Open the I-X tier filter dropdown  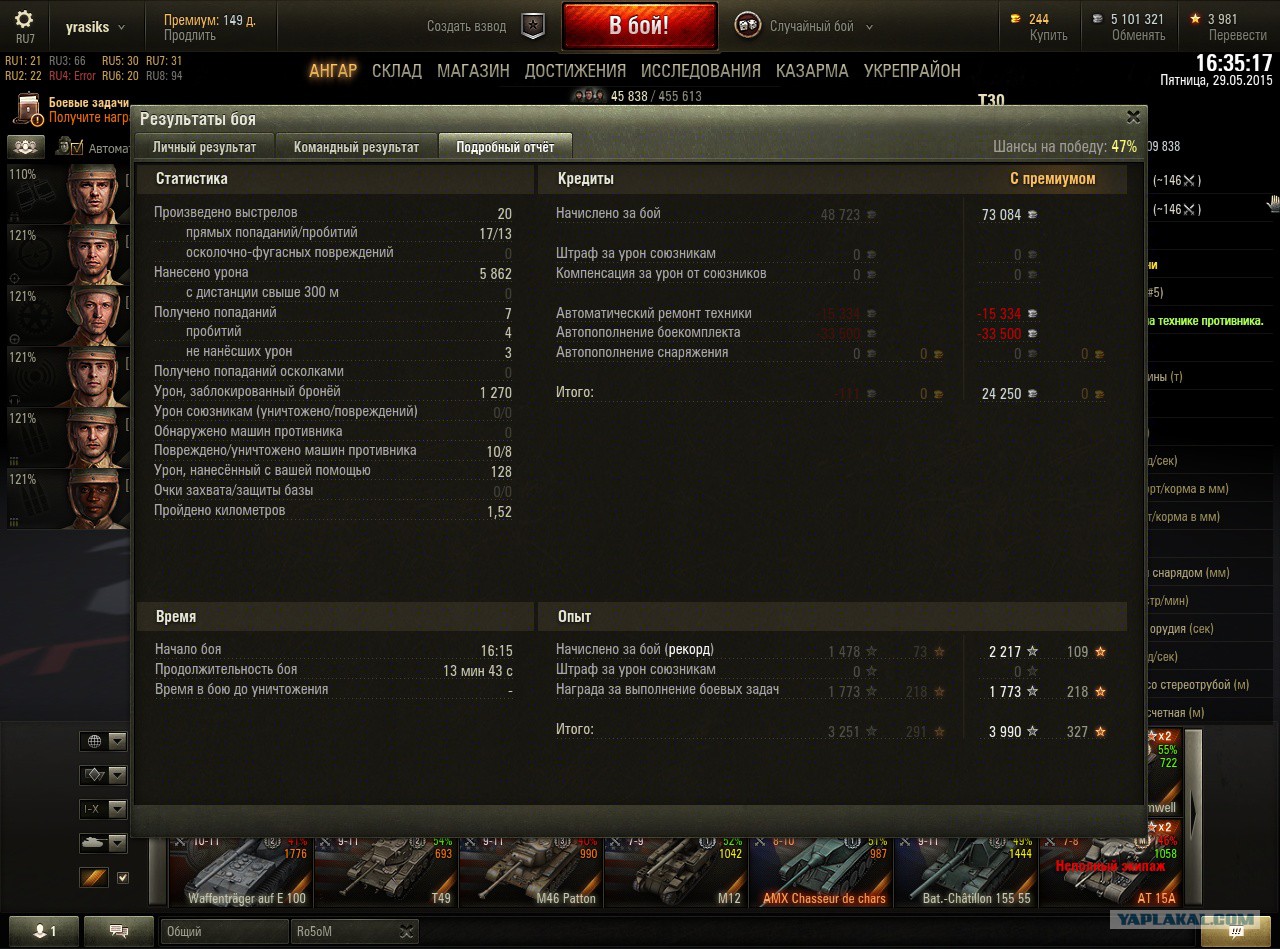[x=104, y=809]
